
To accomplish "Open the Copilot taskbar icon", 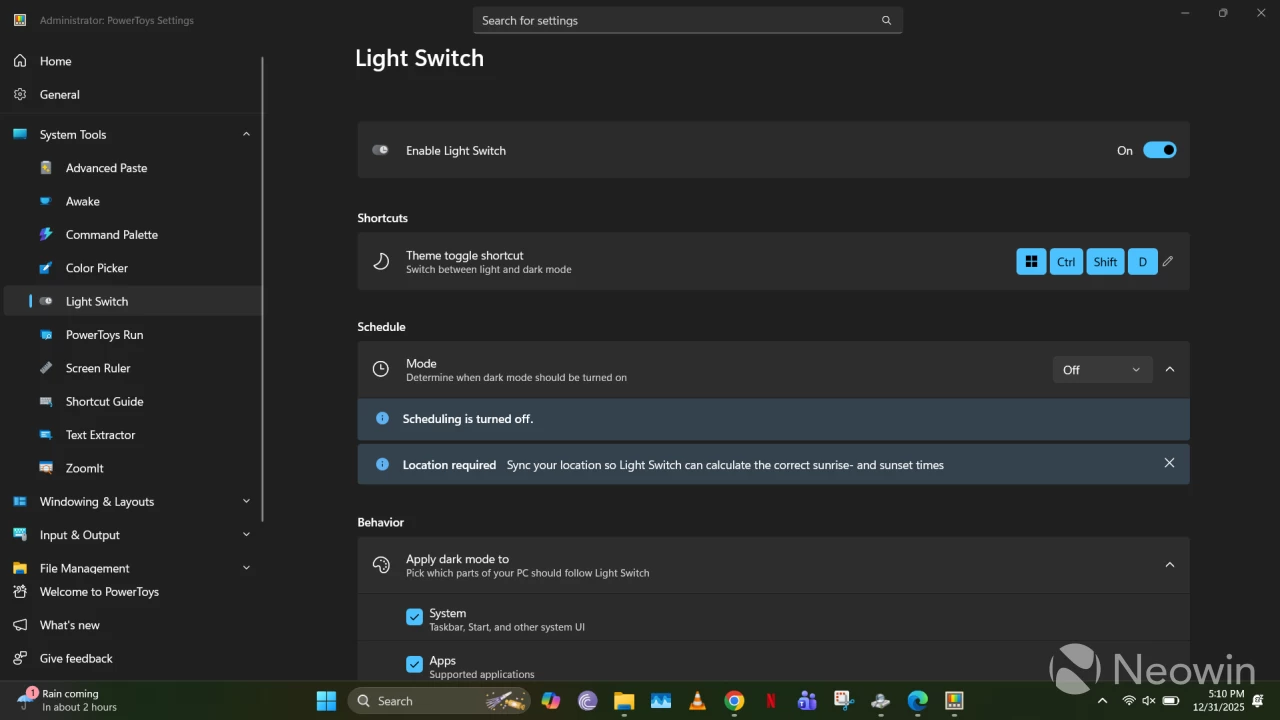I will tap(551, 701).
